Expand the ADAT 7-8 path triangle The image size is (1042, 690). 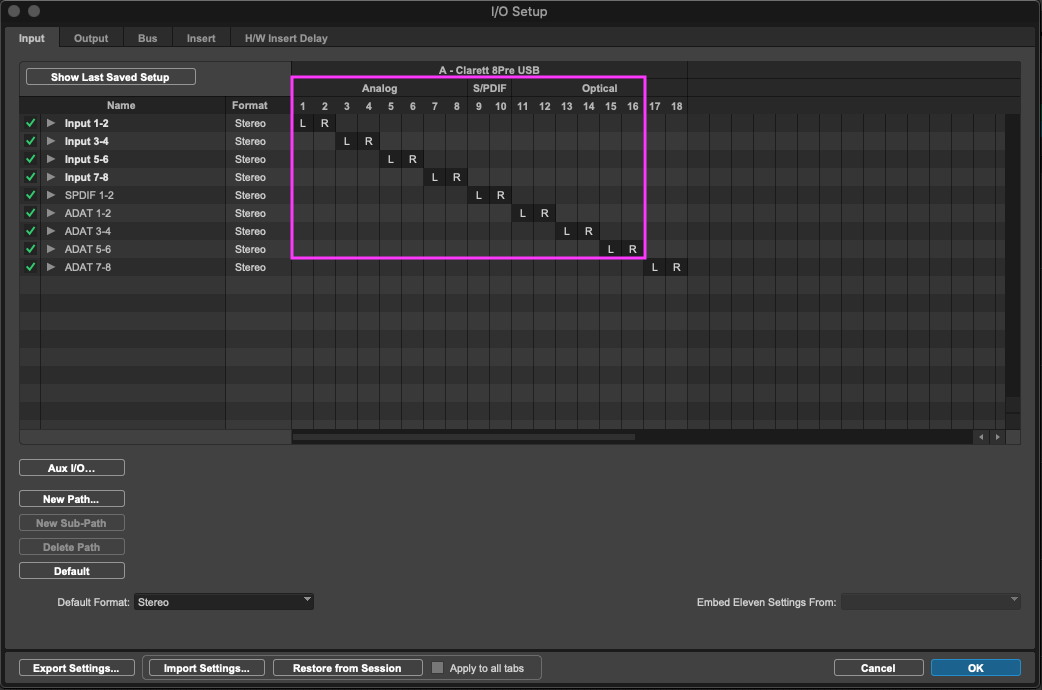[51, 267]
